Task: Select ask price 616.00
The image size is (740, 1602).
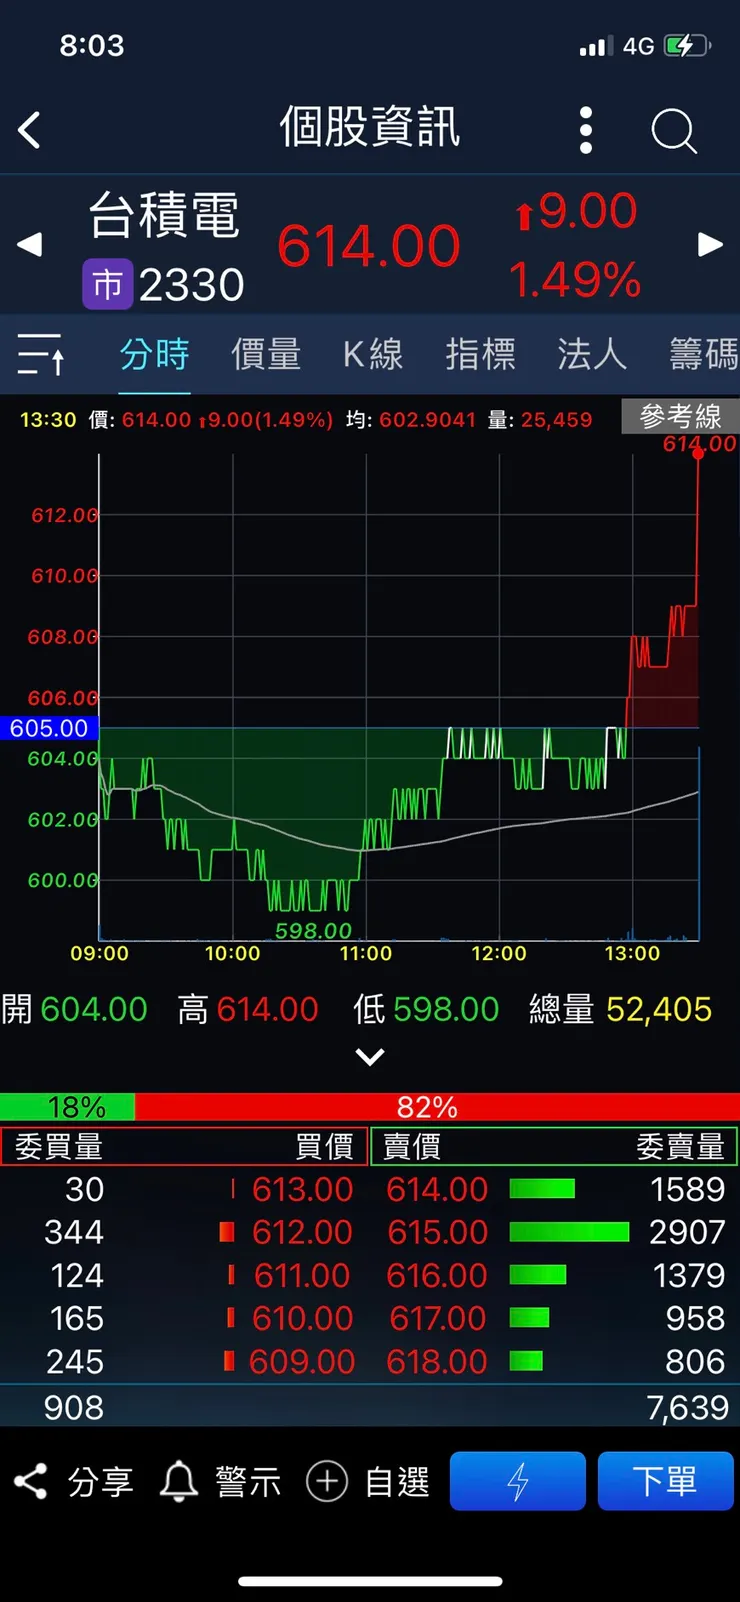Action: point(437,1275)
